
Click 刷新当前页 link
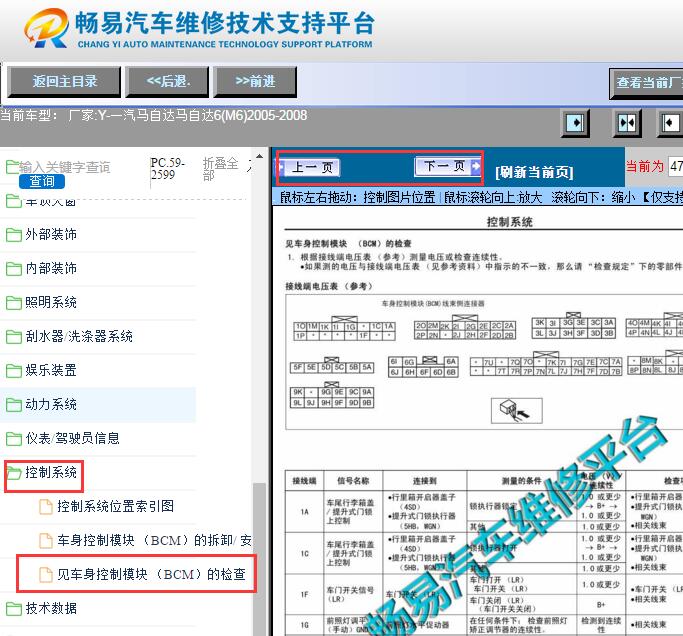tap(534, 173)
